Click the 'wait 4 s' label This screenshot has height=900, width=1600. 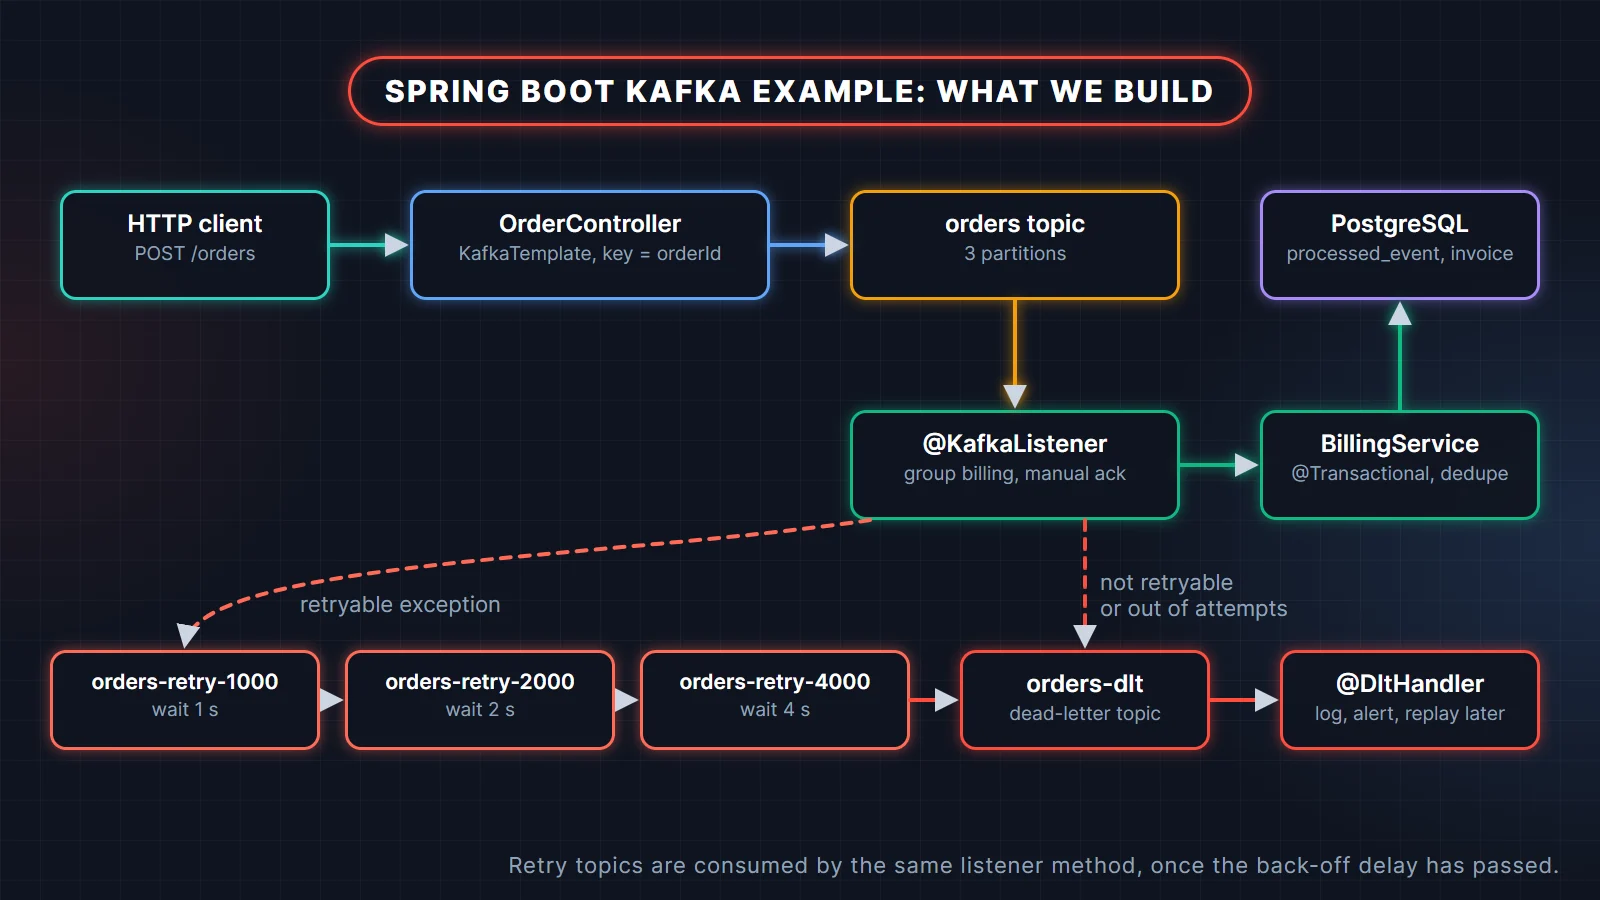pos(775,710)
